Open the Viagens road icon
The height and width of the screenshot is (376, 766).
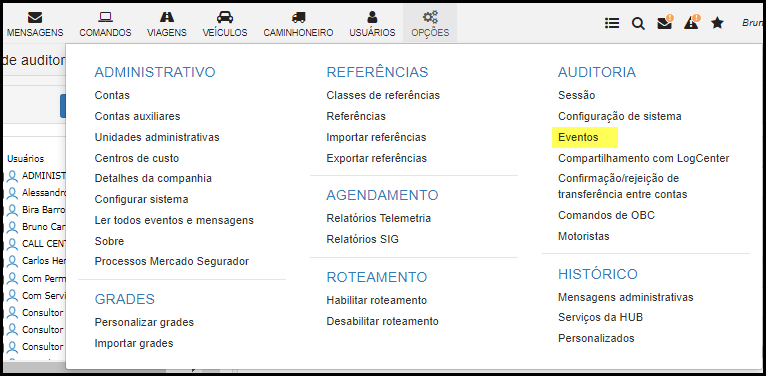click(x=167, y=18)
